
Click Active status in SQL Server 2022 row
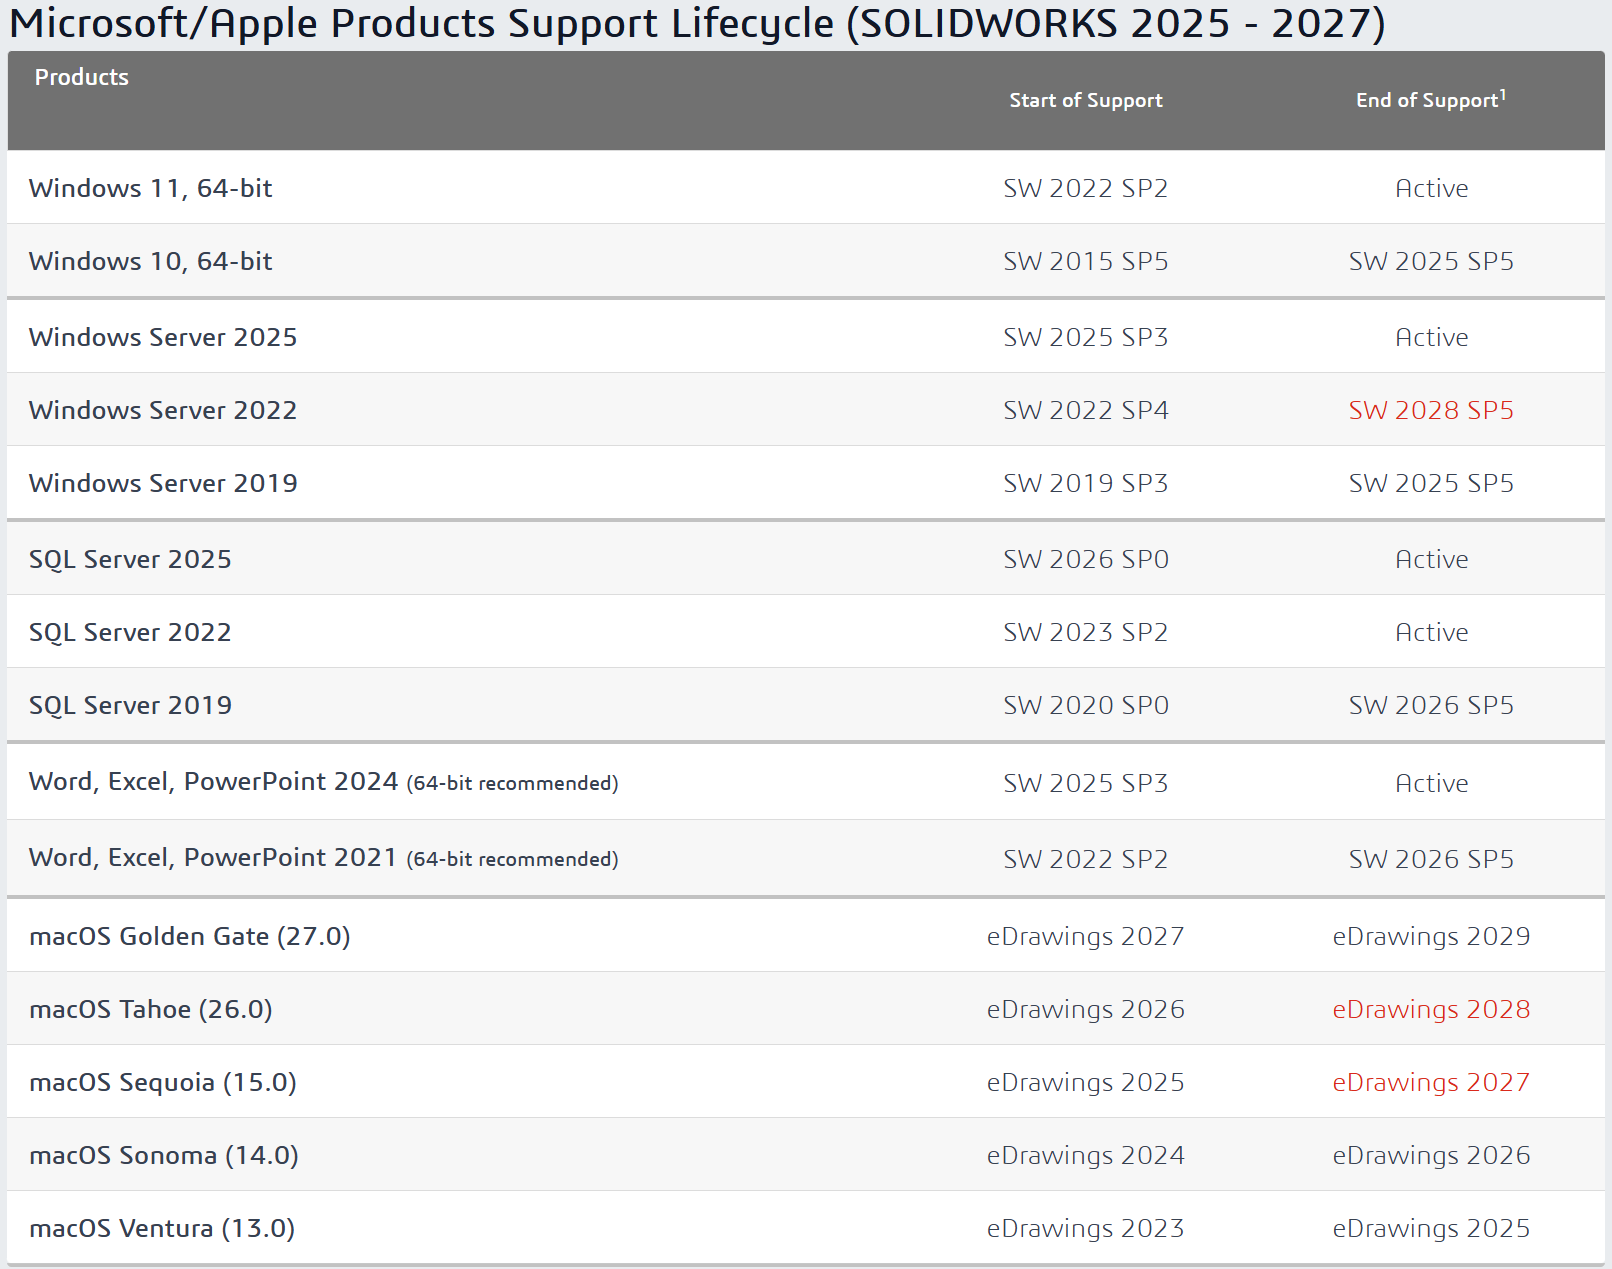[1431, 632]
